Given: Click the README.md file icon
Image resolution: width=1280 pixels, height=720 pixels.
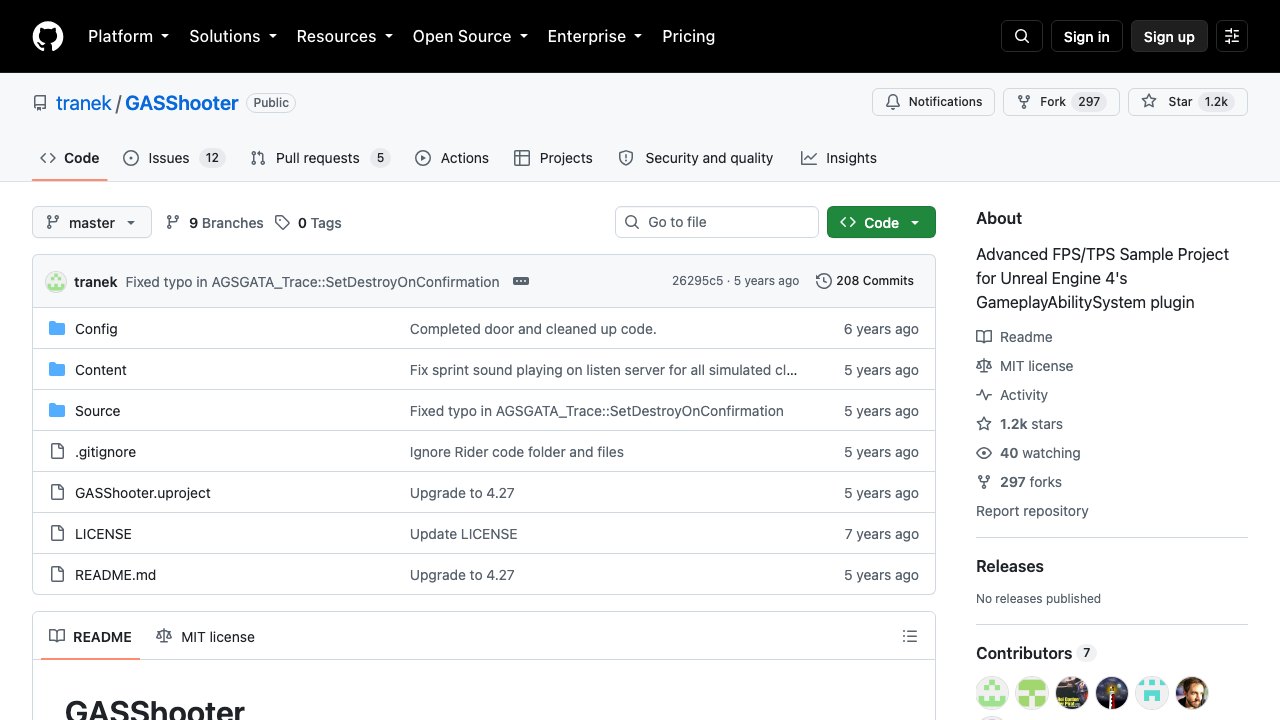Looking at the screenshot, I should pos(57,575).
